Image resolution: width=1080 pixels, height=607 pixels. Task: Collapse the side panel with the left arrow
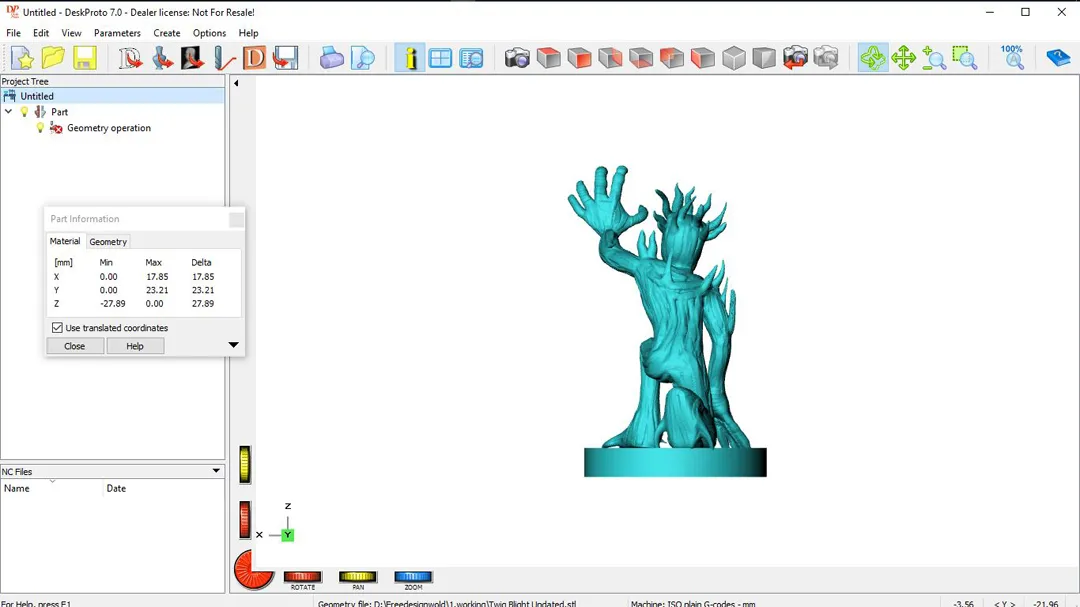click(x=236, y=83)
